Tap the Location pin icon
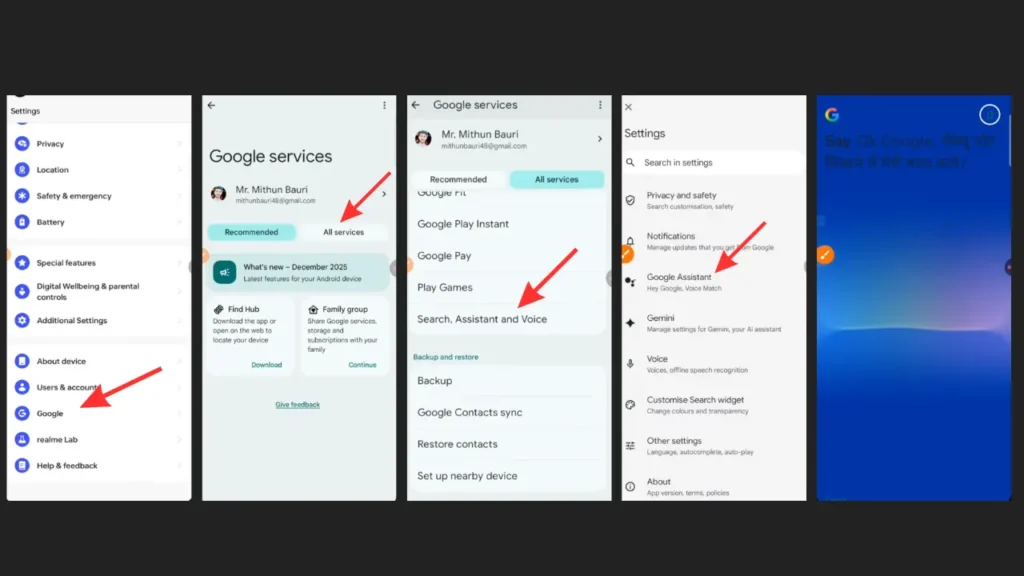This screenshot has height=576, width=1024. pos(22,170)
